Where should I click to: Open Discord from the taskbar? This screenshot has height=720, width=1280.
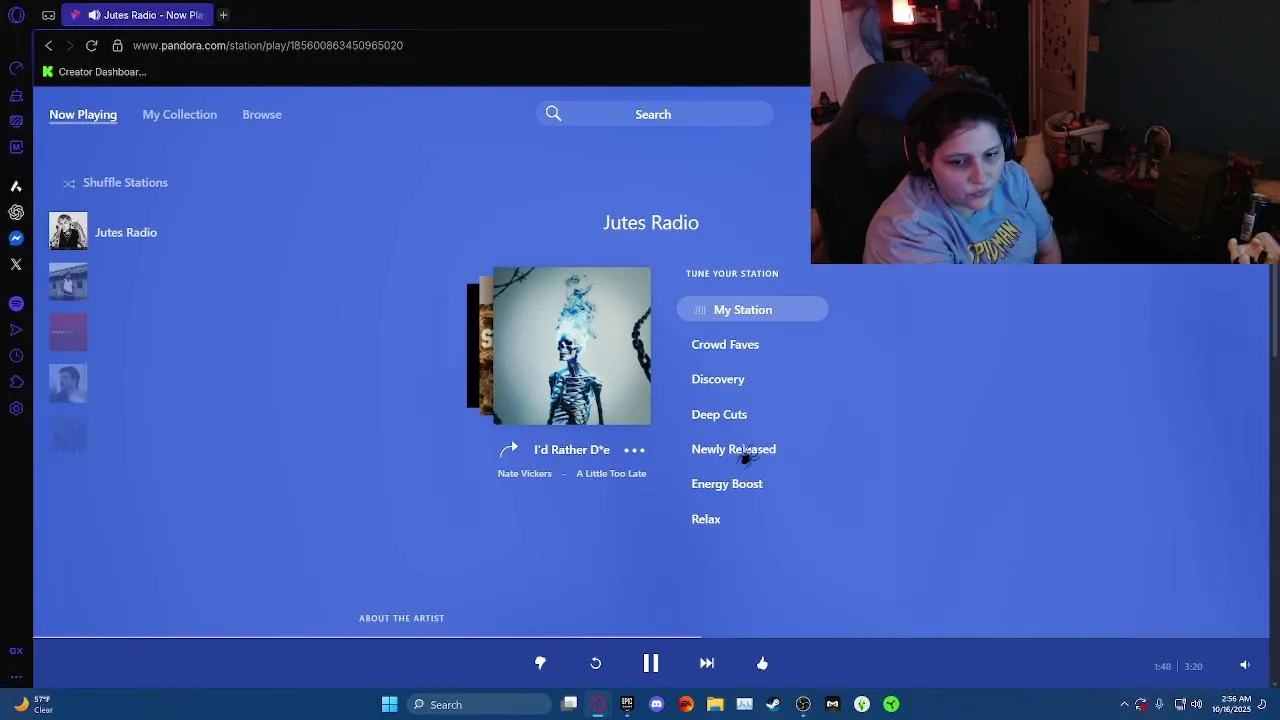tap(656, 704)
